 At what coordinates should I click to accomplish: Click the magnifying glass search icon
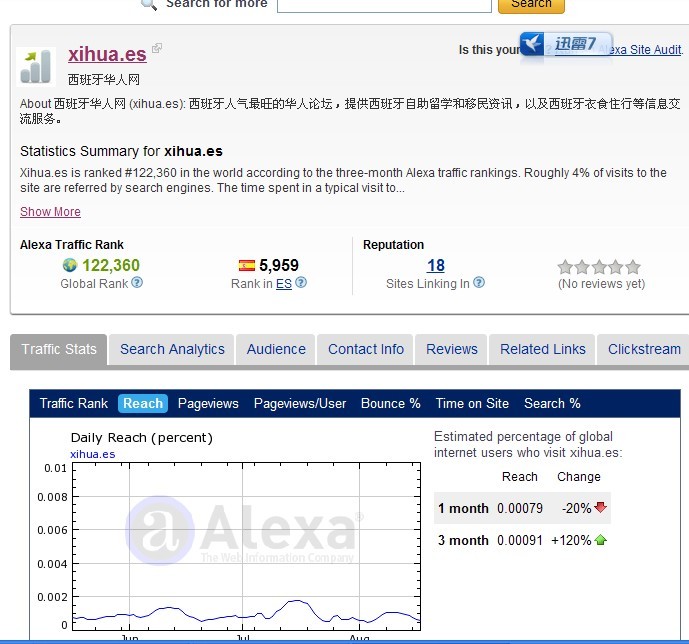coord(149,4)
